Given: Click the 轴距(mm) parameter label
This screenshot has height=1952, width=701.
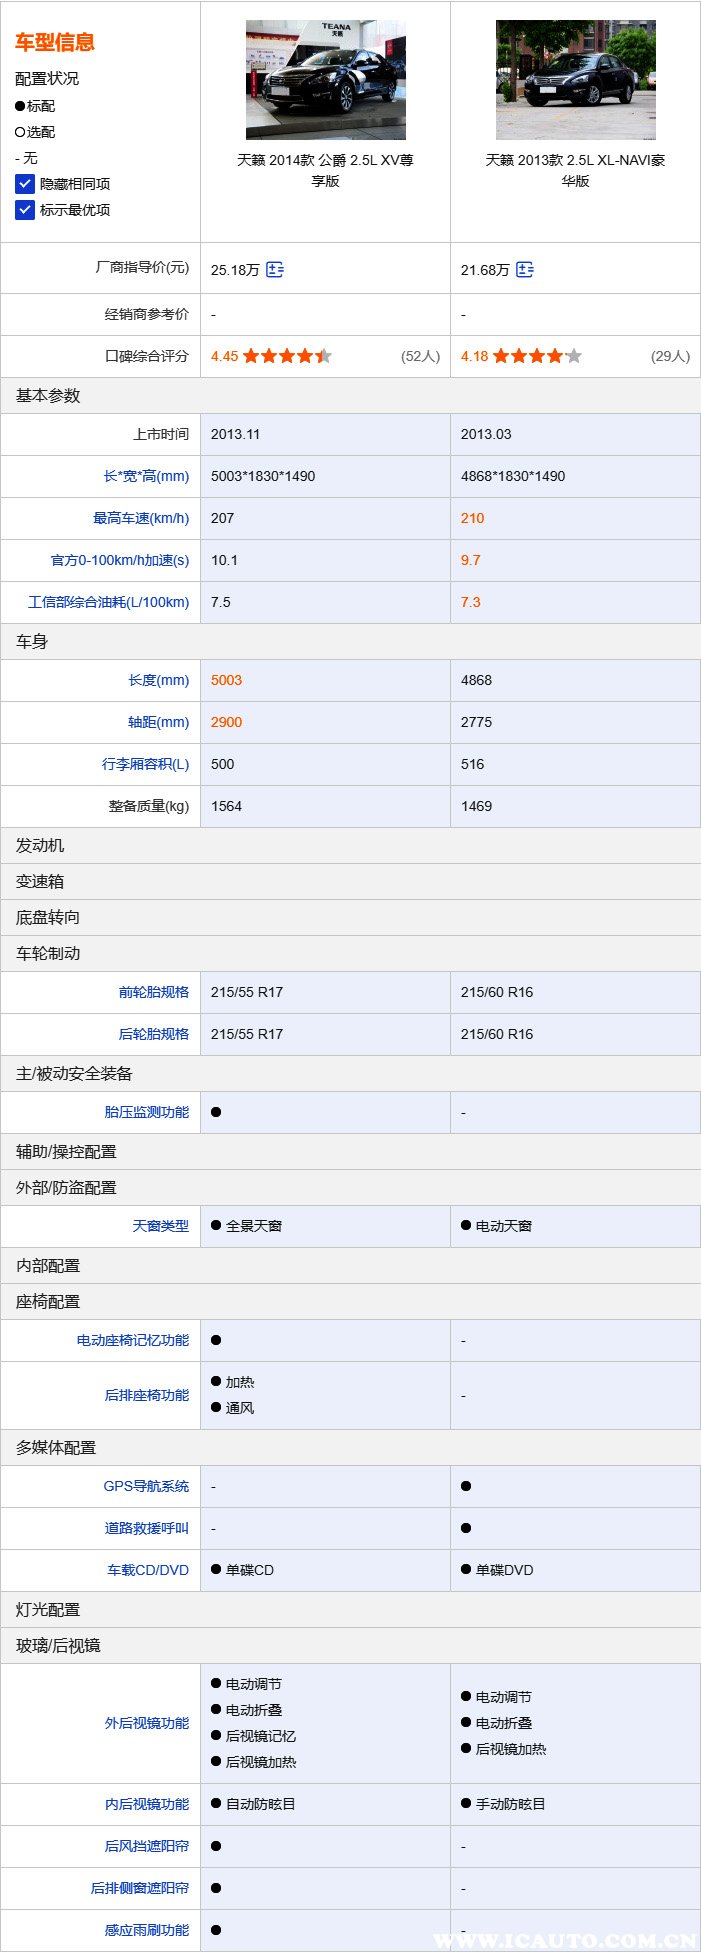Looking at the screenshot, I should tap(158, 722).
